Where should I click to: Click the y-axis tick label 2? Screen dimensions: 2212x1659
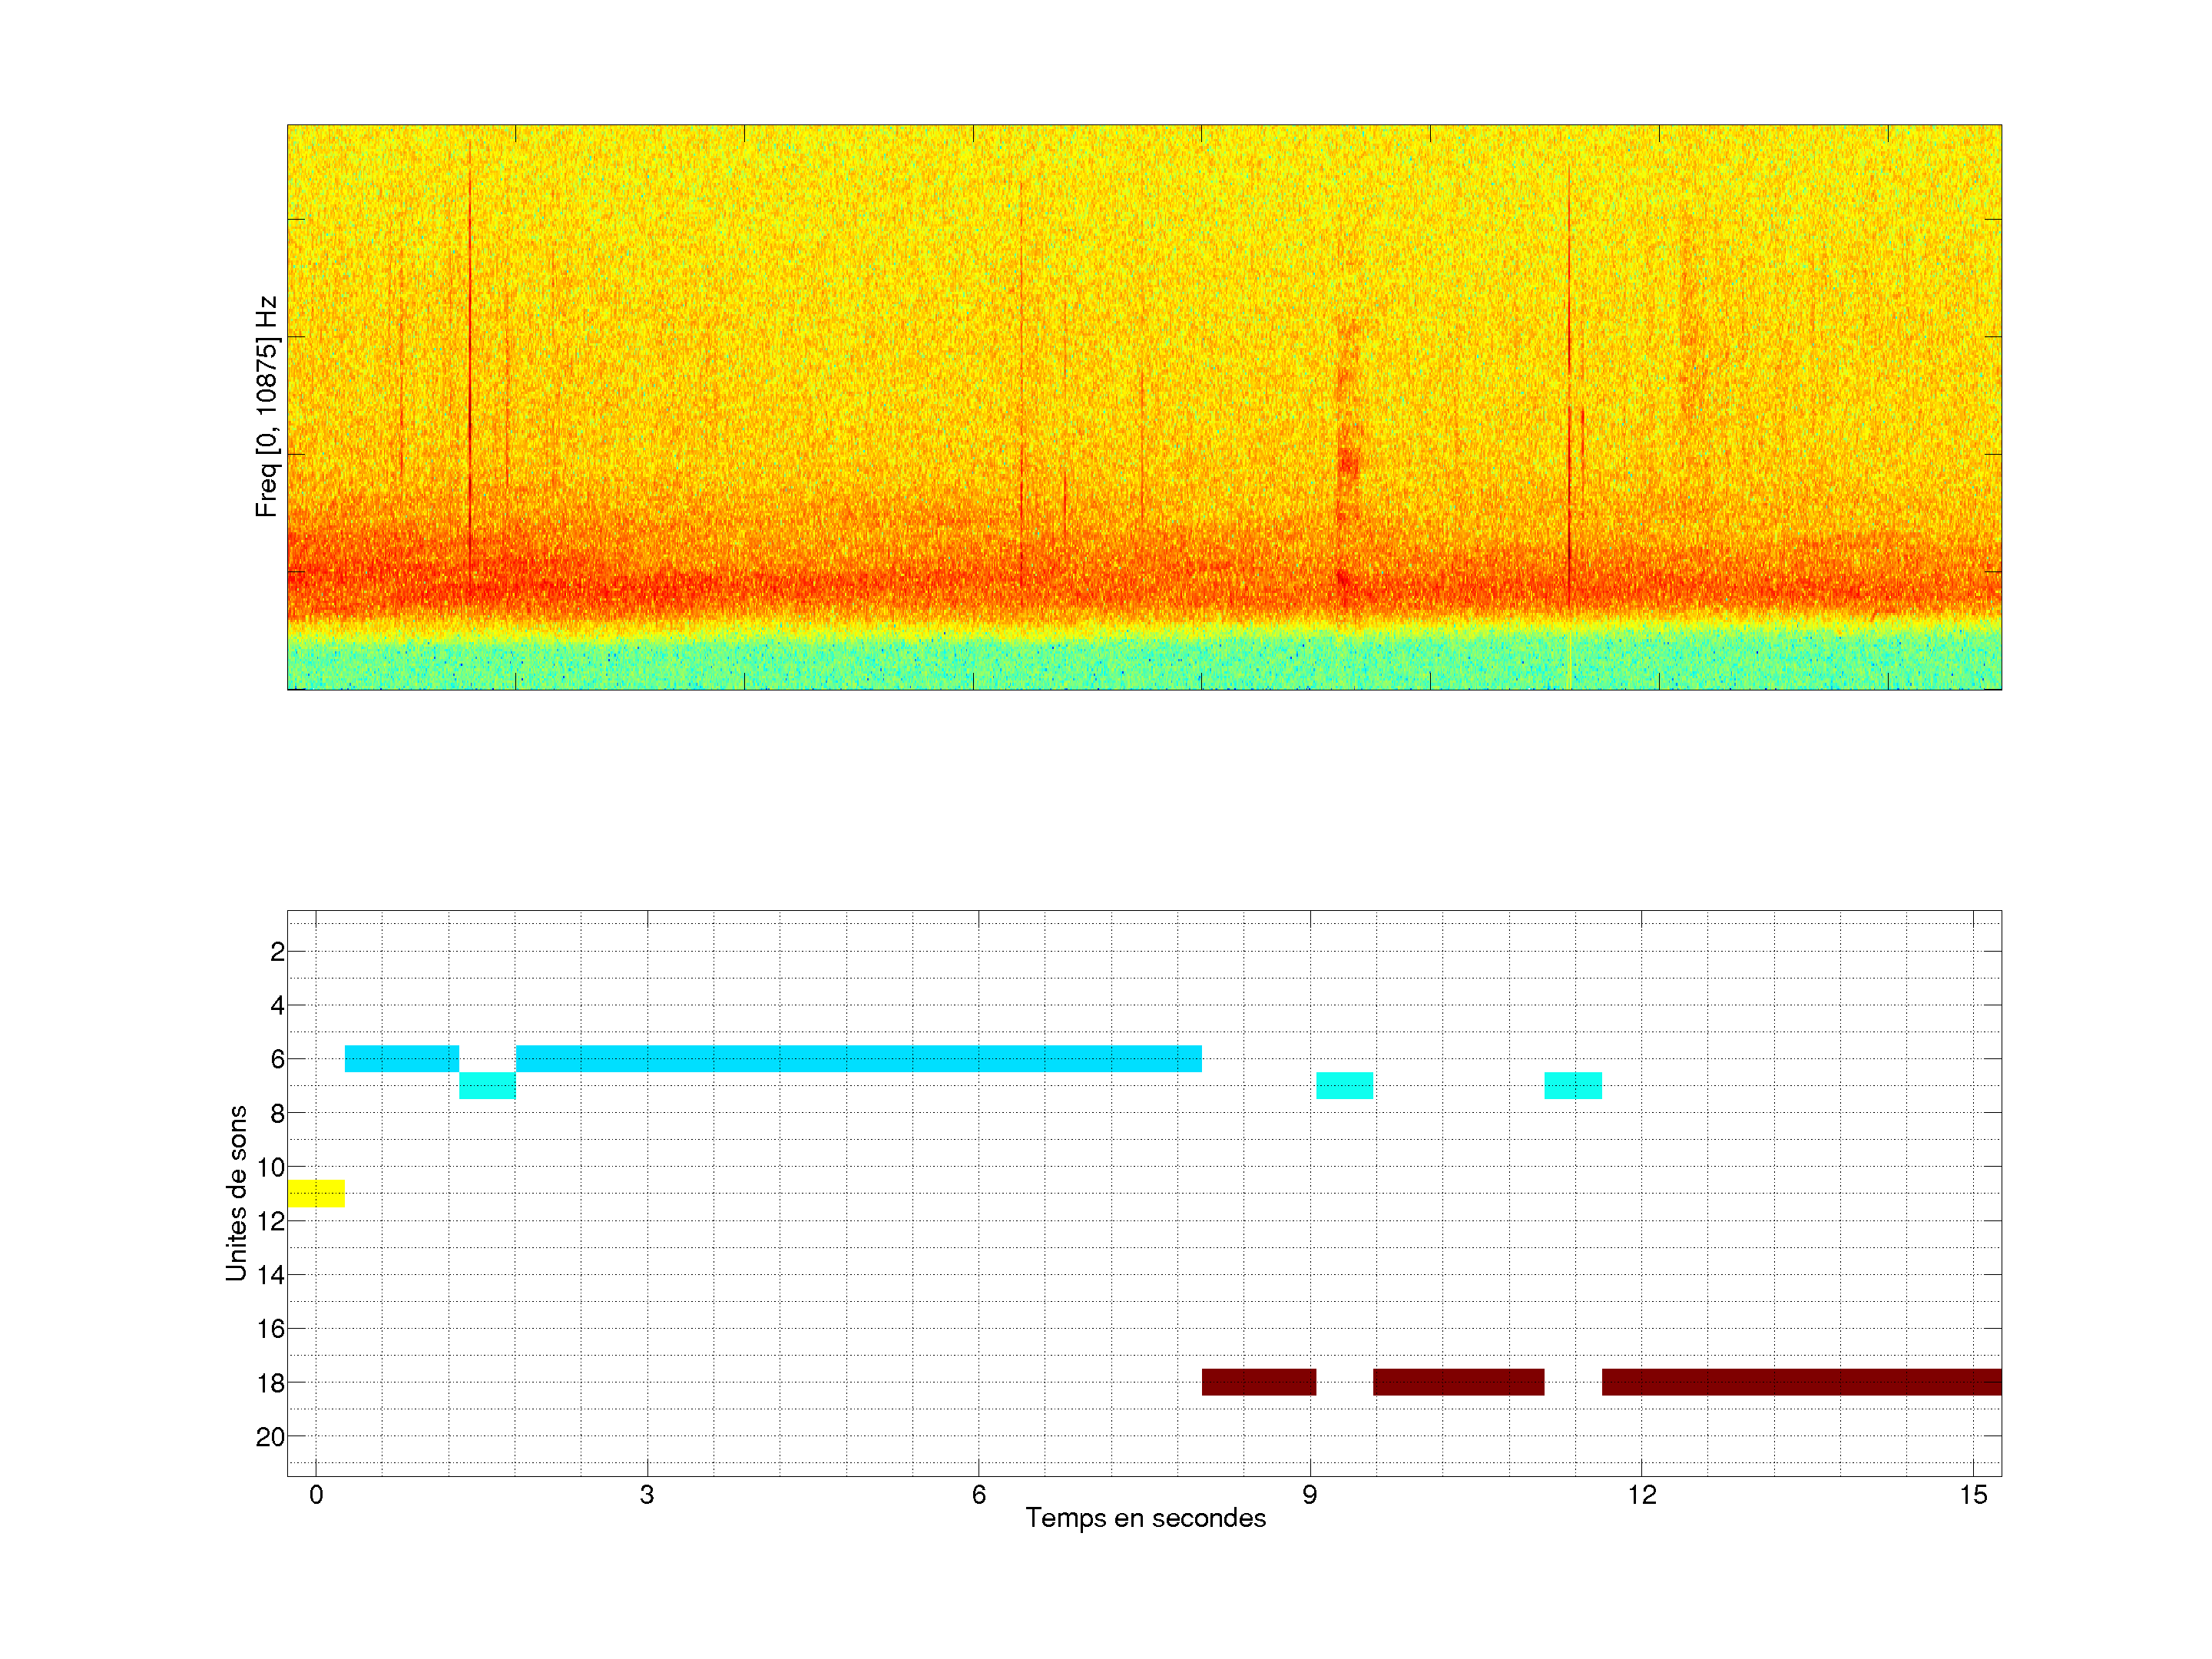pyautogui.click(x=277, y=952)
